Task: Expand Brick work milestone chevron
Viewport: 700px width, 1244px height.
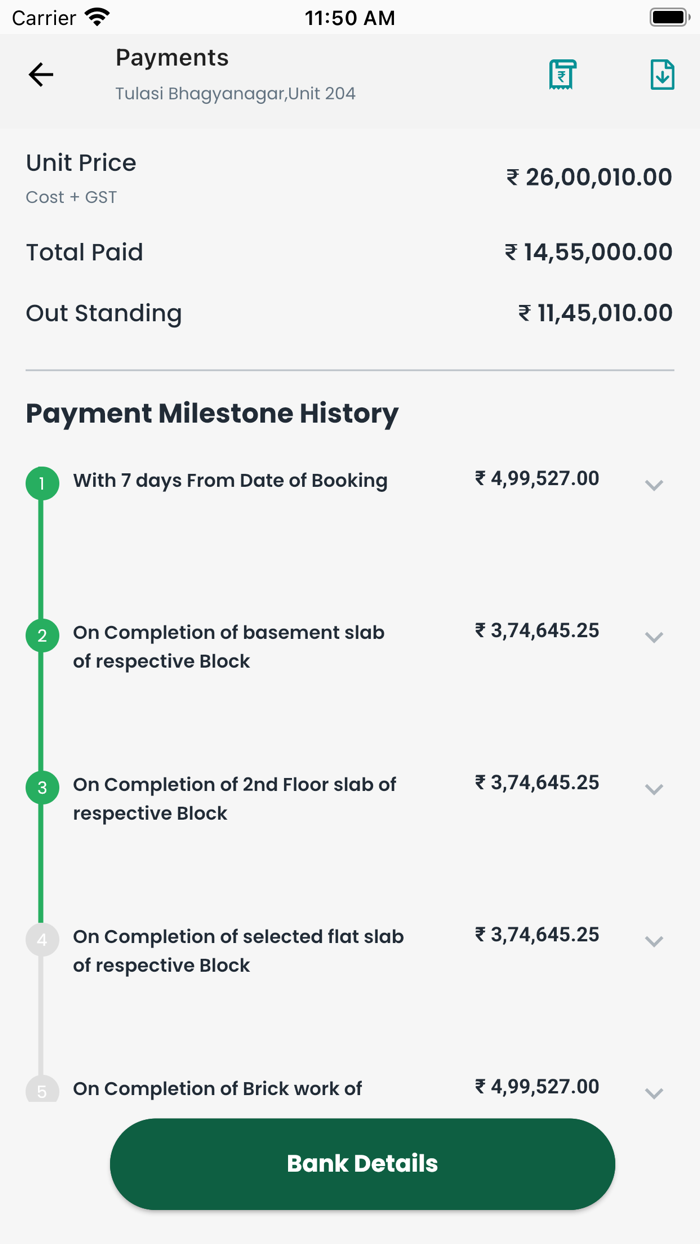Action: tap(654, 1092)
